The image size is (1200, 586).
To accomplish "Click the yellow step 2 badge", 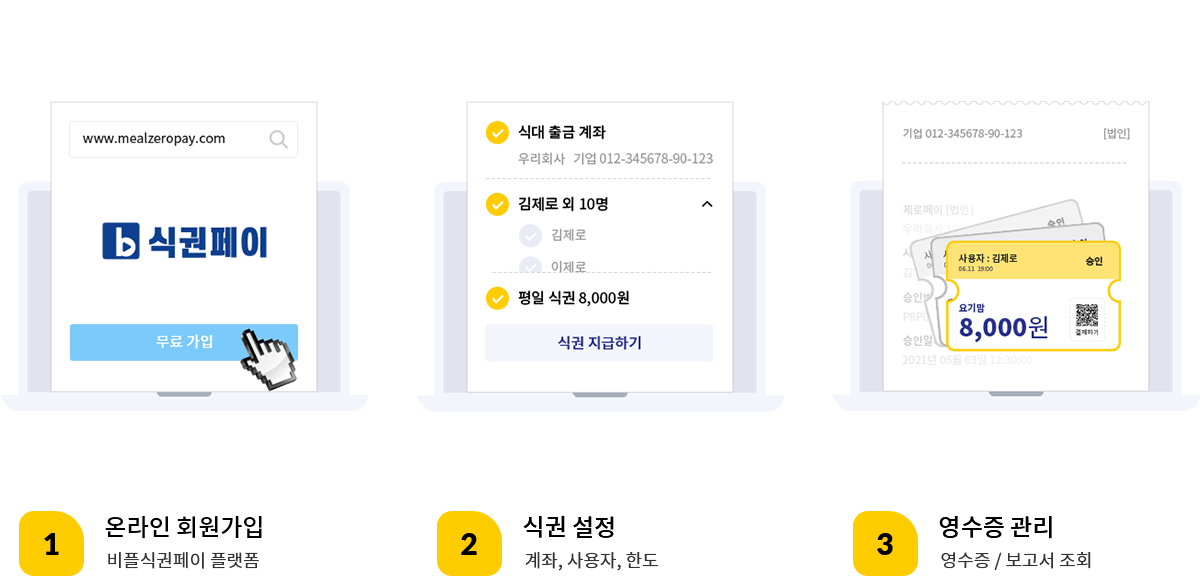I will (468, 543).
